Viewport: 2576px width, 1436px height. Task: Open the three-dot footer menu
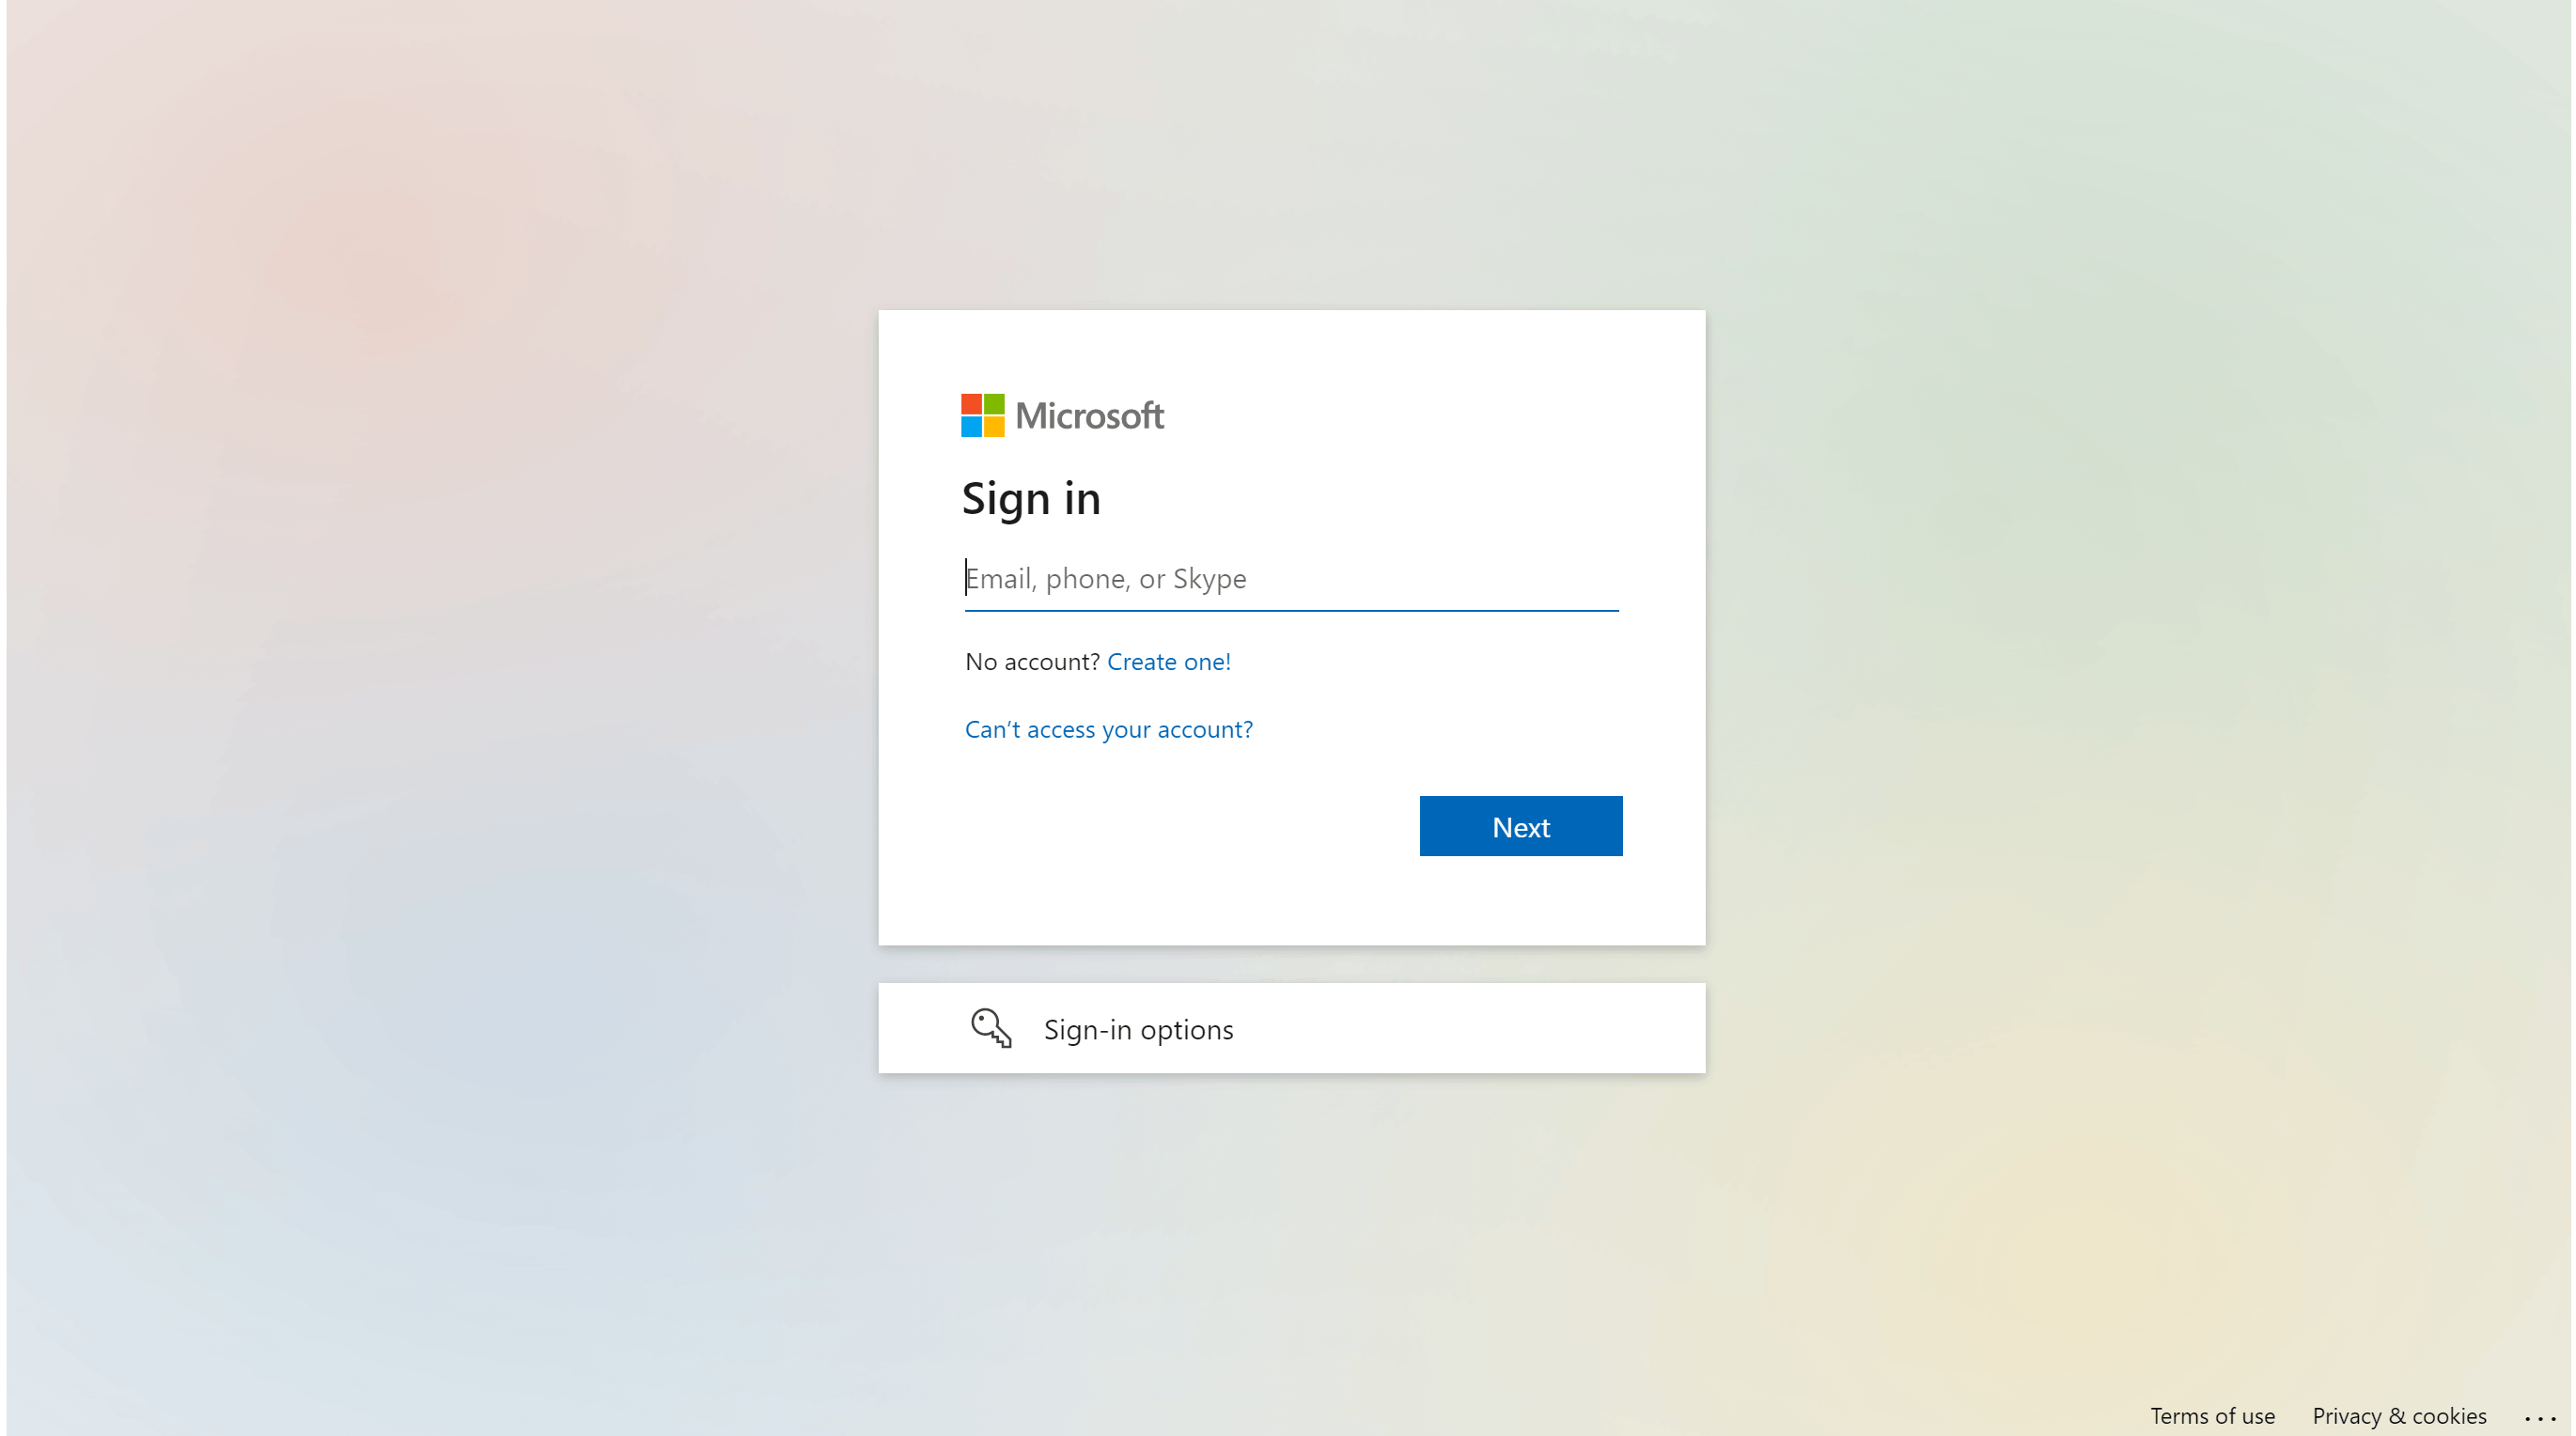2539,1417
